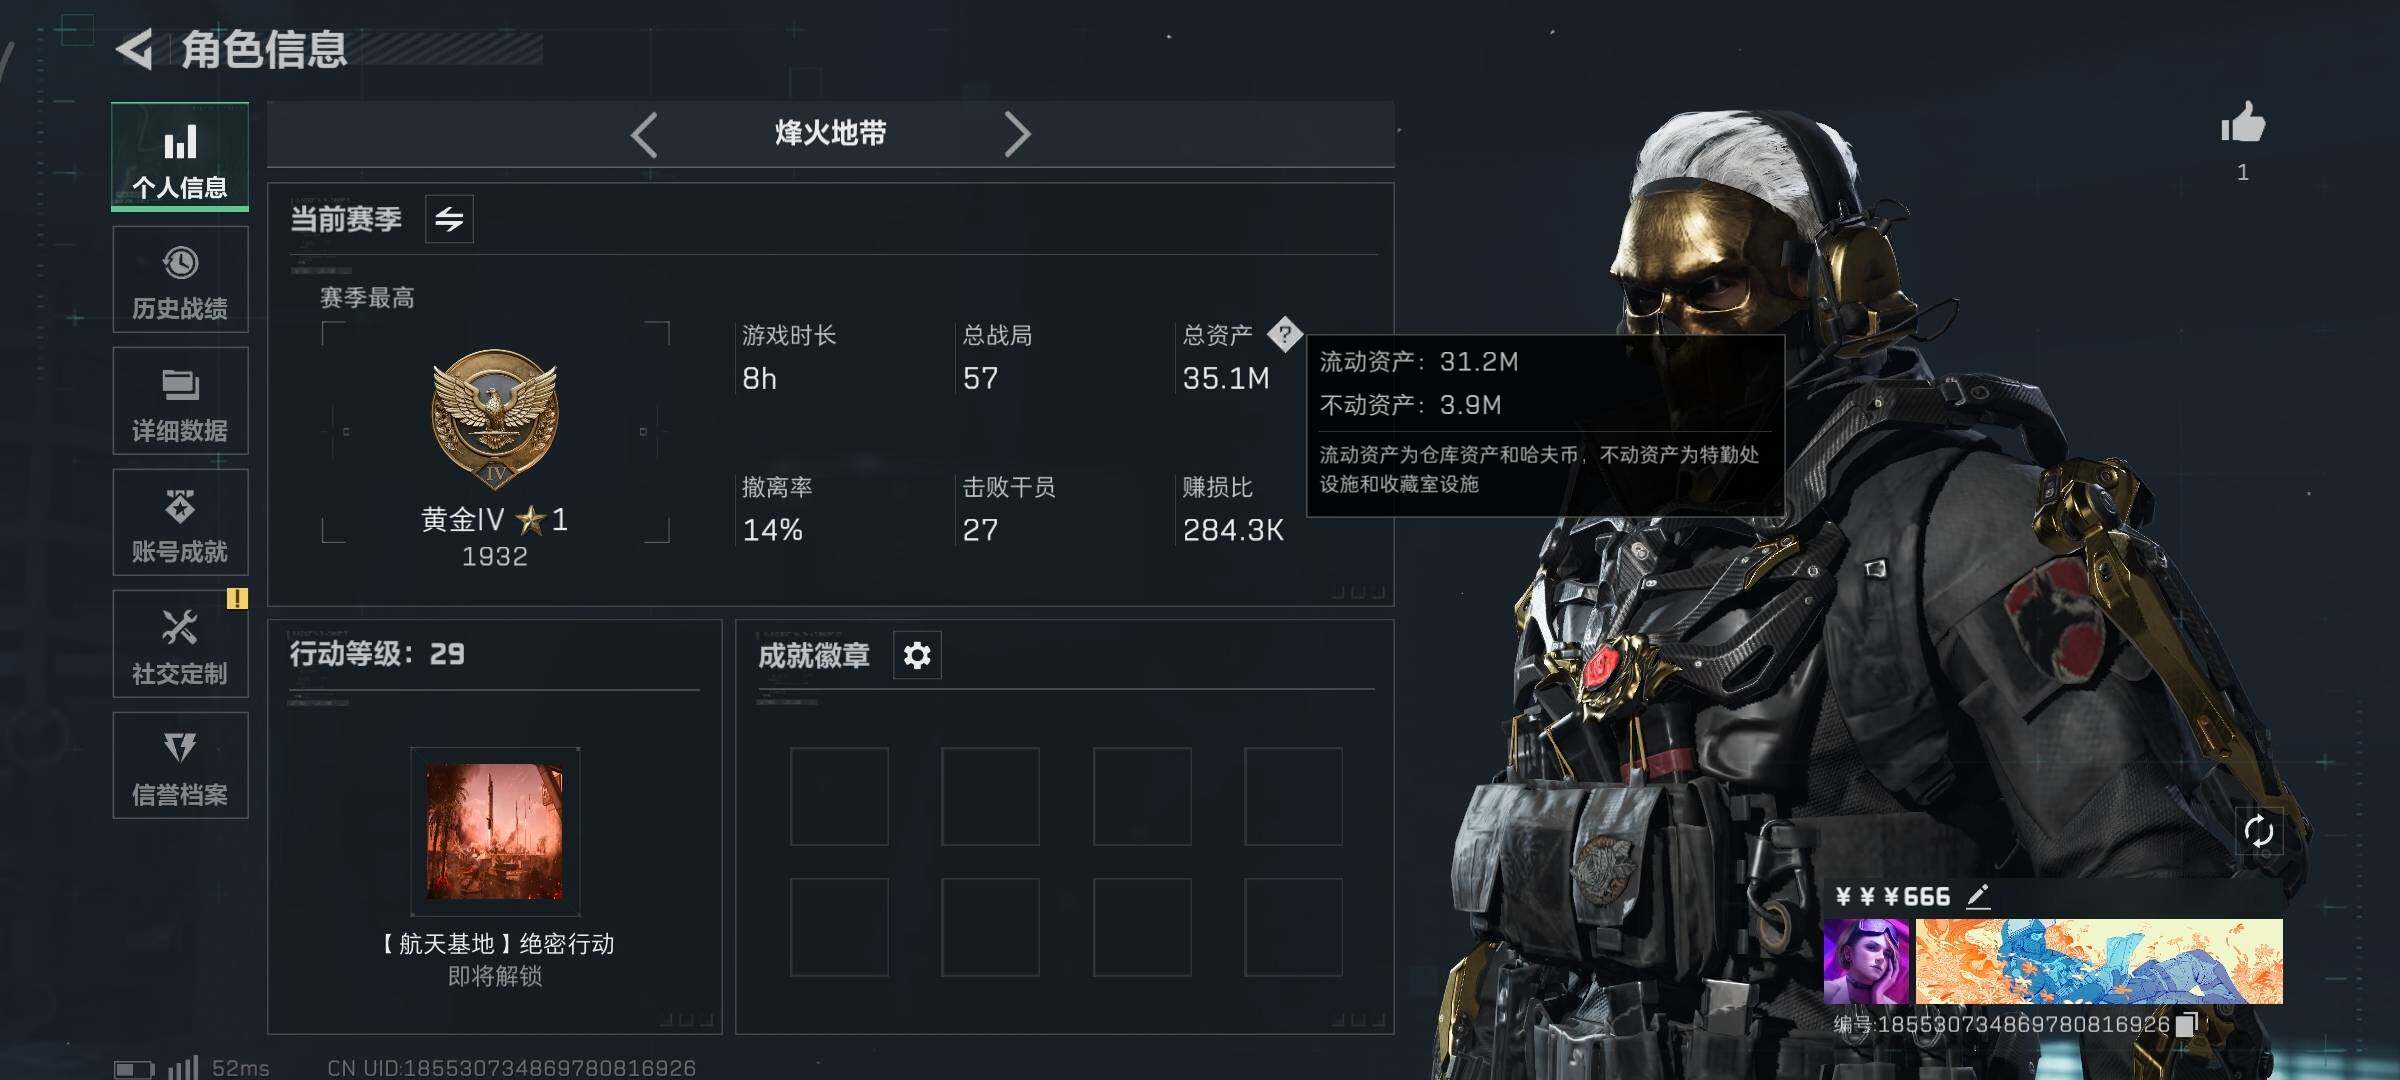Image resolution: width=2400 pixels, height=1080 pixels.
Task: Give a thumbs-up like to this profile
Action: (x=2243, y=124)
